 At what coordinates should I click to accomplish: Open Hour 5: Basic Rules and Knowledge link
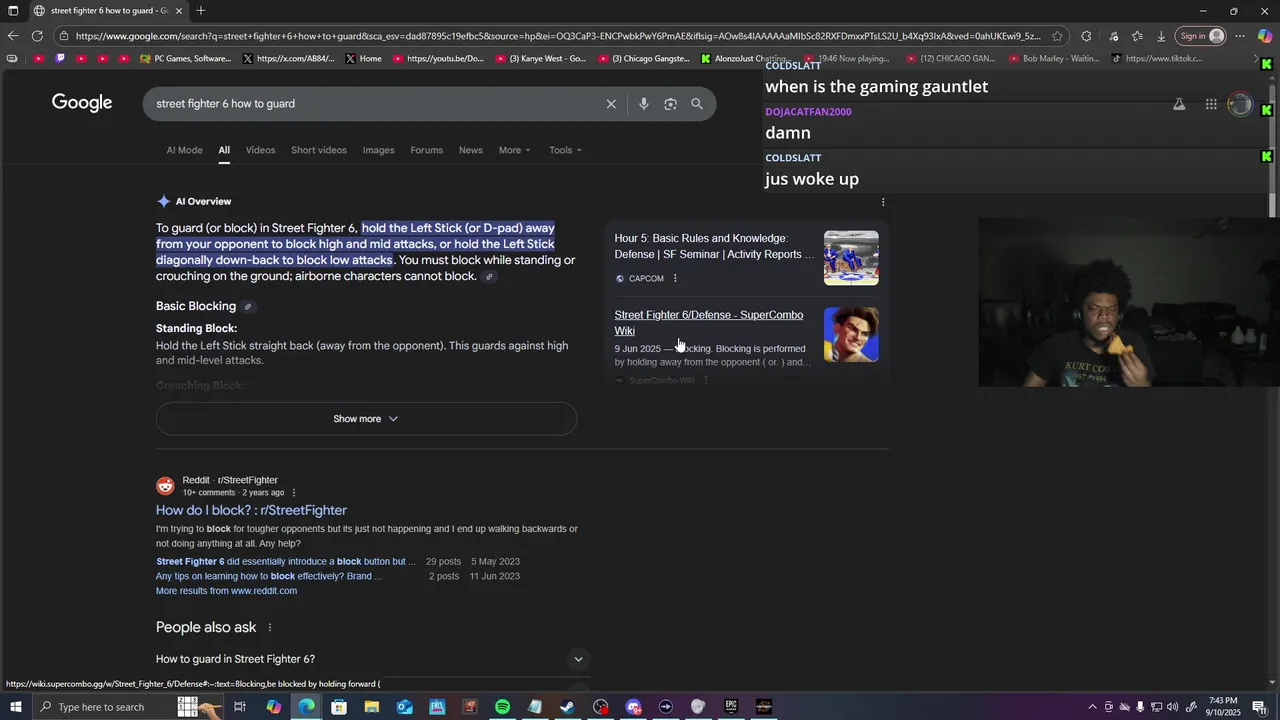coord(714,246)
